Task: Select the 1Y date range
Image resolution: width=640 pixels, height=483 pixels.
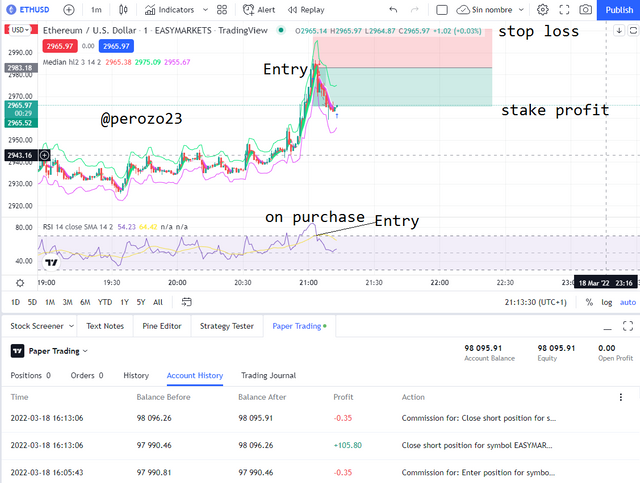Action: 124,302
